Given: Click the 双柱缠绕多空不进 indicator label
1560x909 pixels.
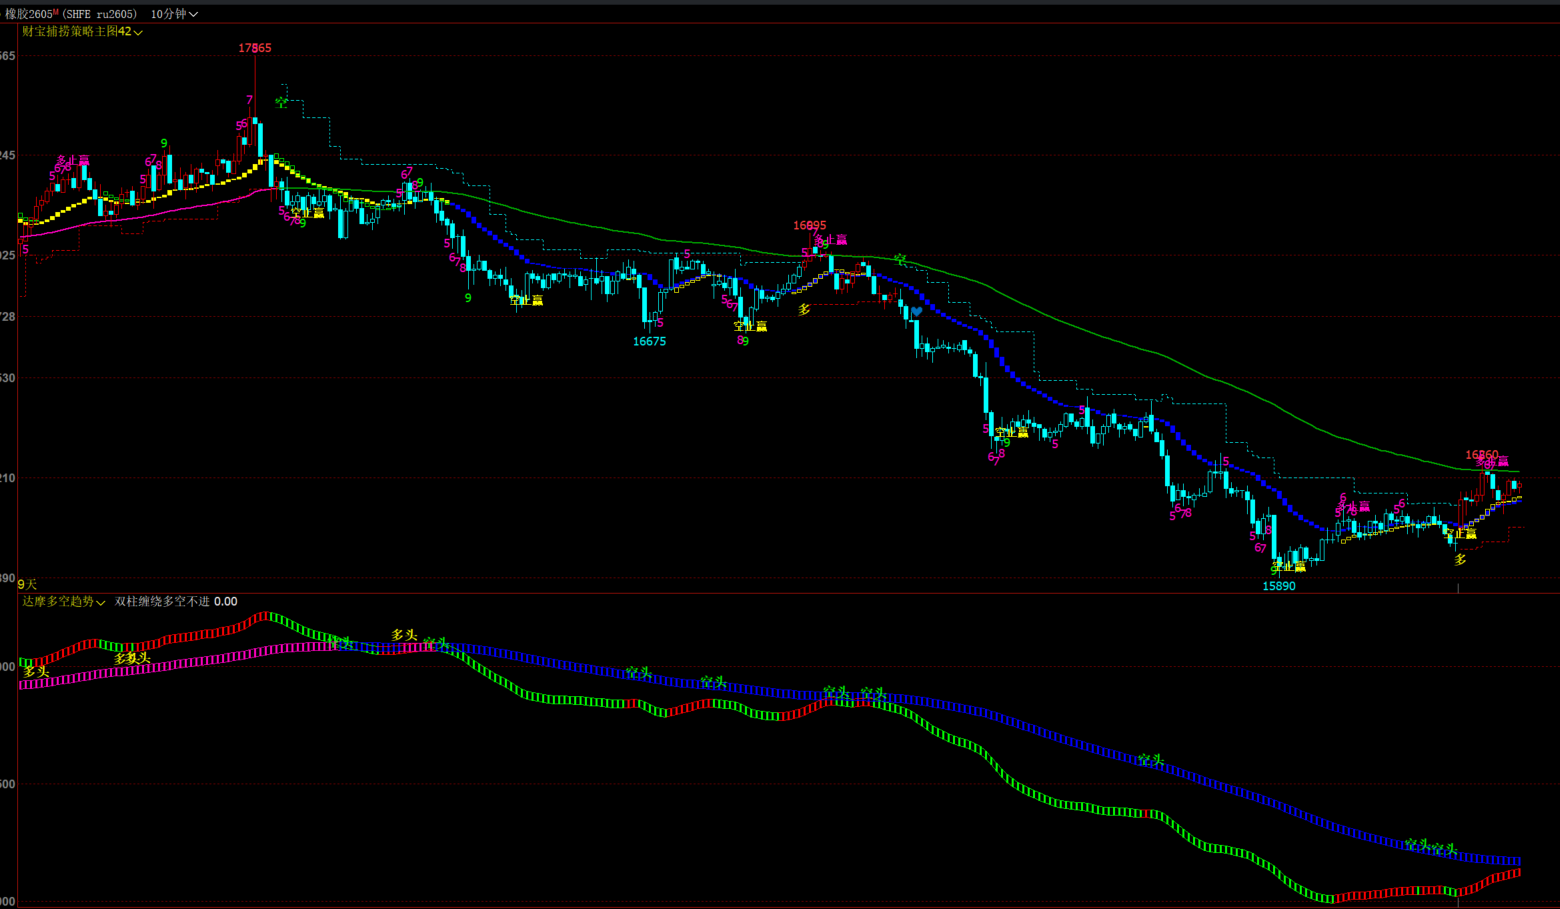Looking at the screenshot, I should point(162,602).
